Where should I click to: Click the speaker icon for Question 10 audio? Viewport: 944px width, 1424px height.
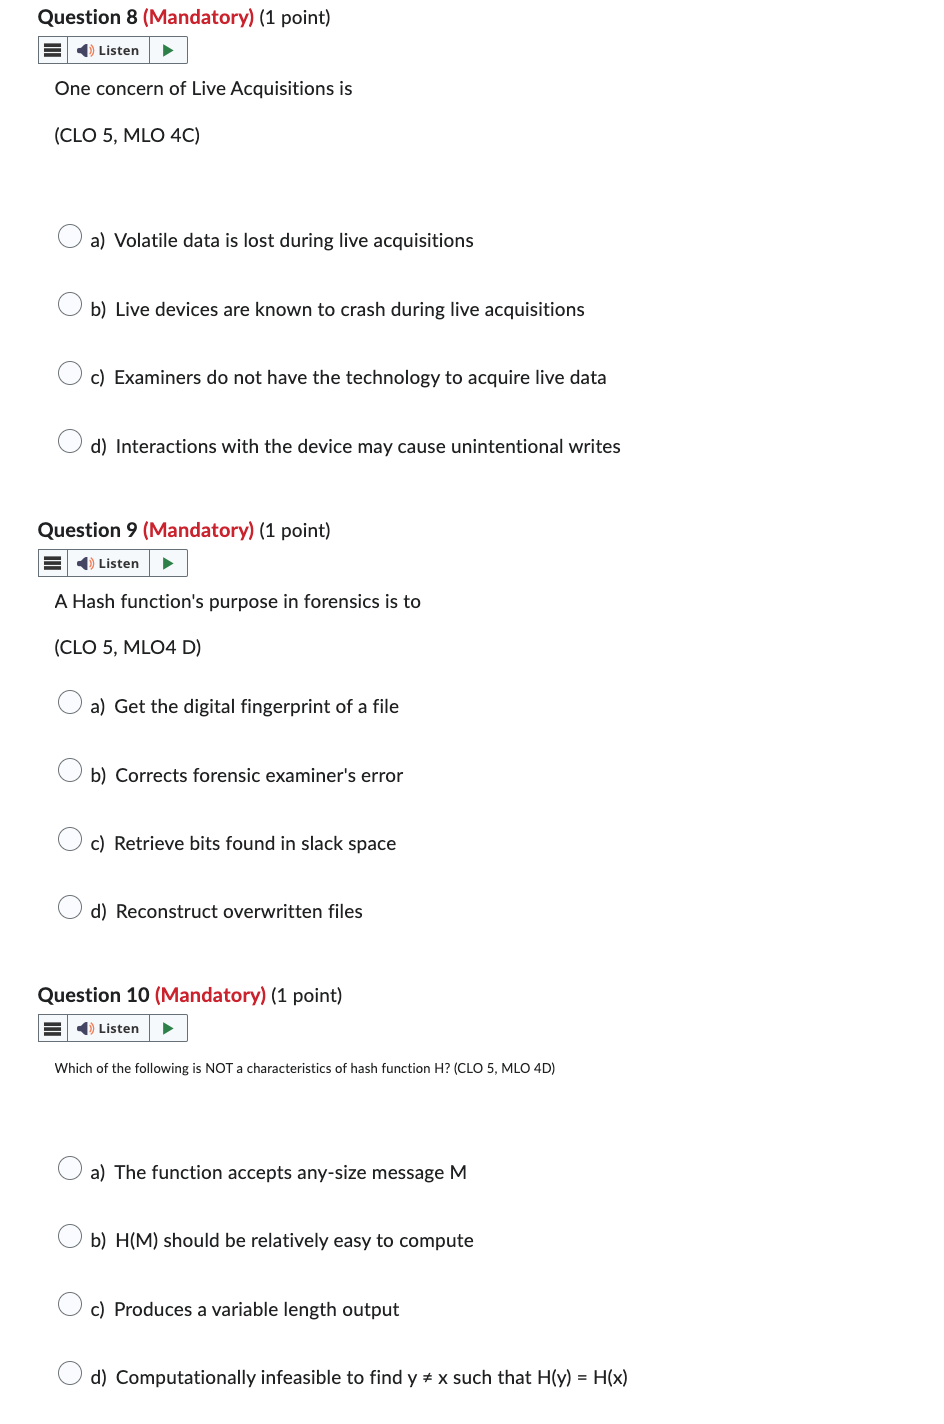pyautogui.click(x=84, y=1028)
